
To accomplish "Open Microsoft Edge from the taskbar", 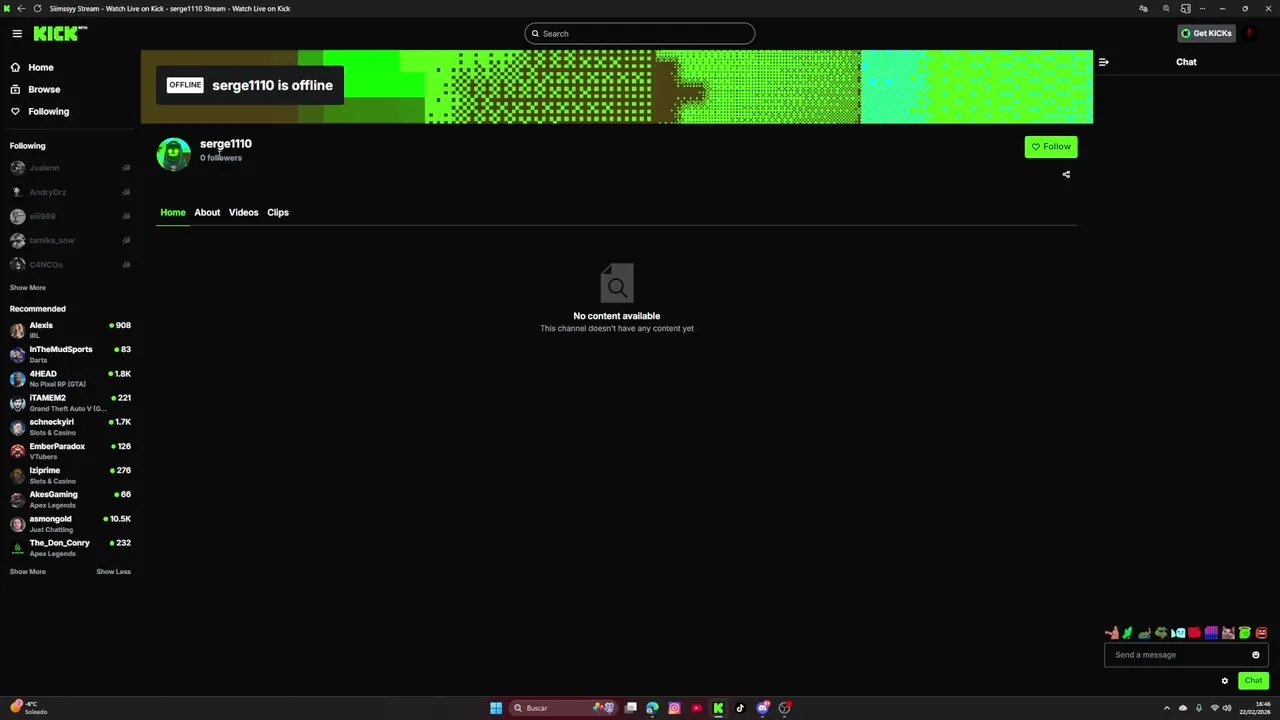I will 652,708.
